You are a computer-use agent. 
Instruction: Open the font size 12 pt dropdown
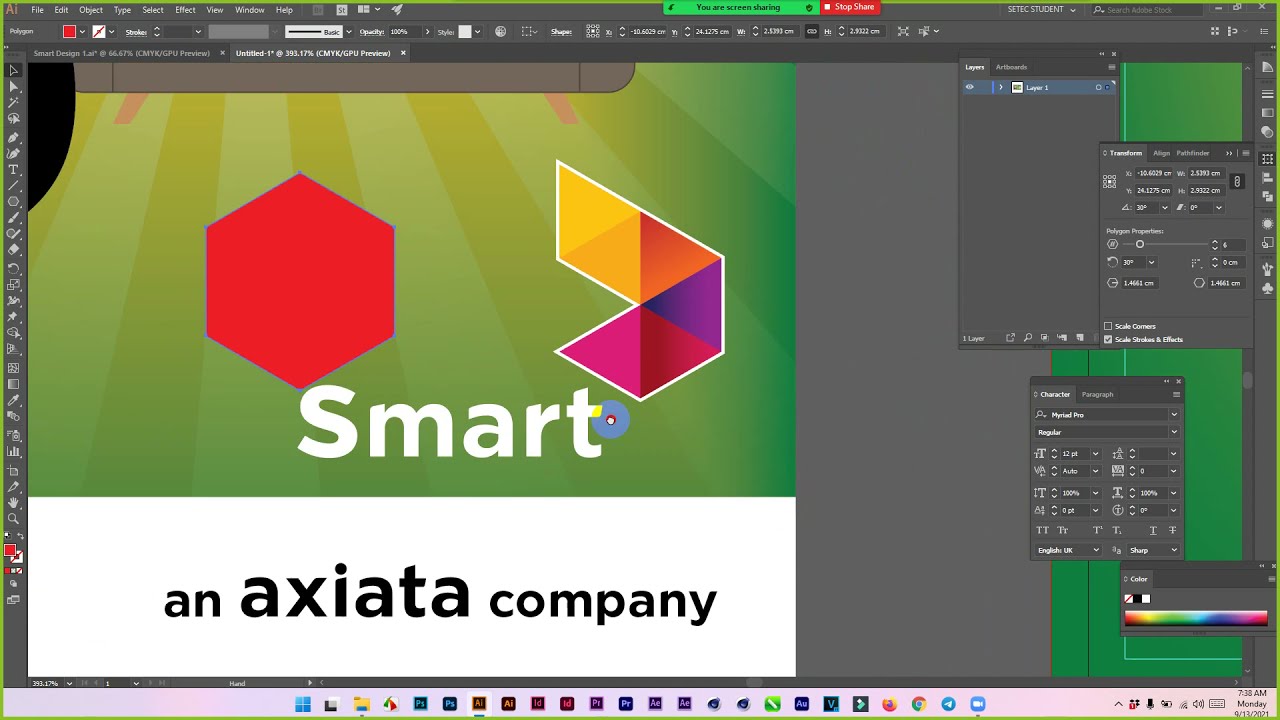(x=1095, y=454)
